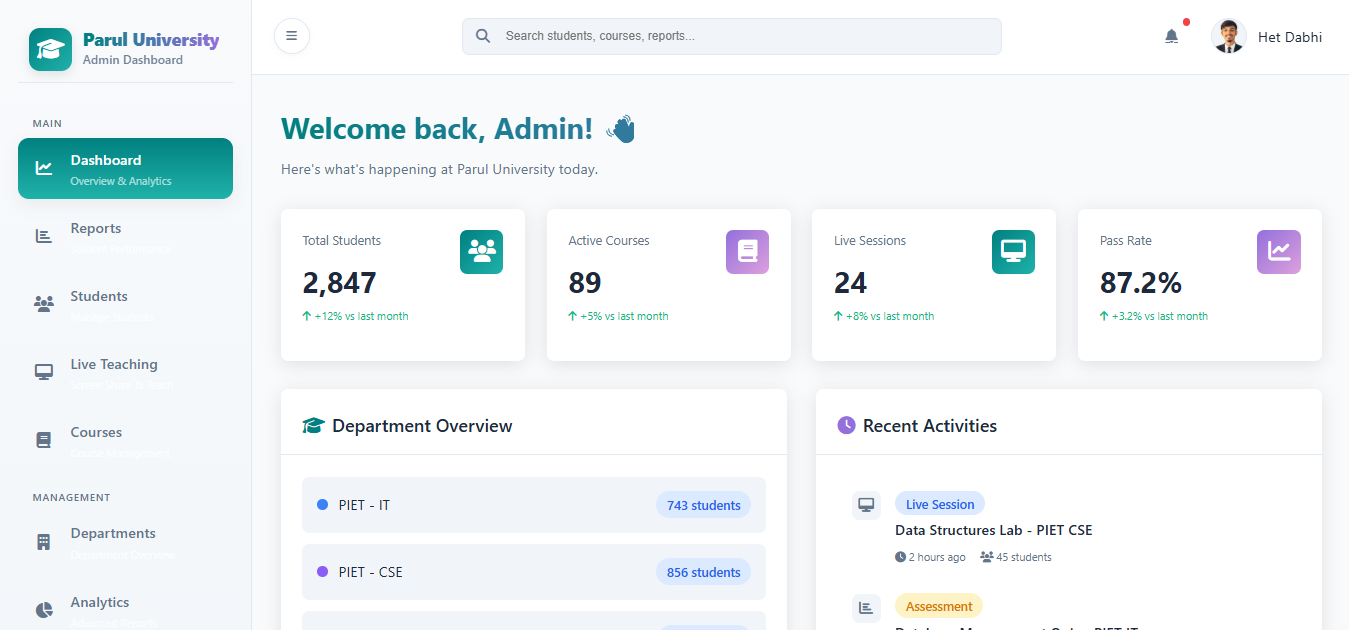Select the PIET - IT department row

(x=533, y=505)
